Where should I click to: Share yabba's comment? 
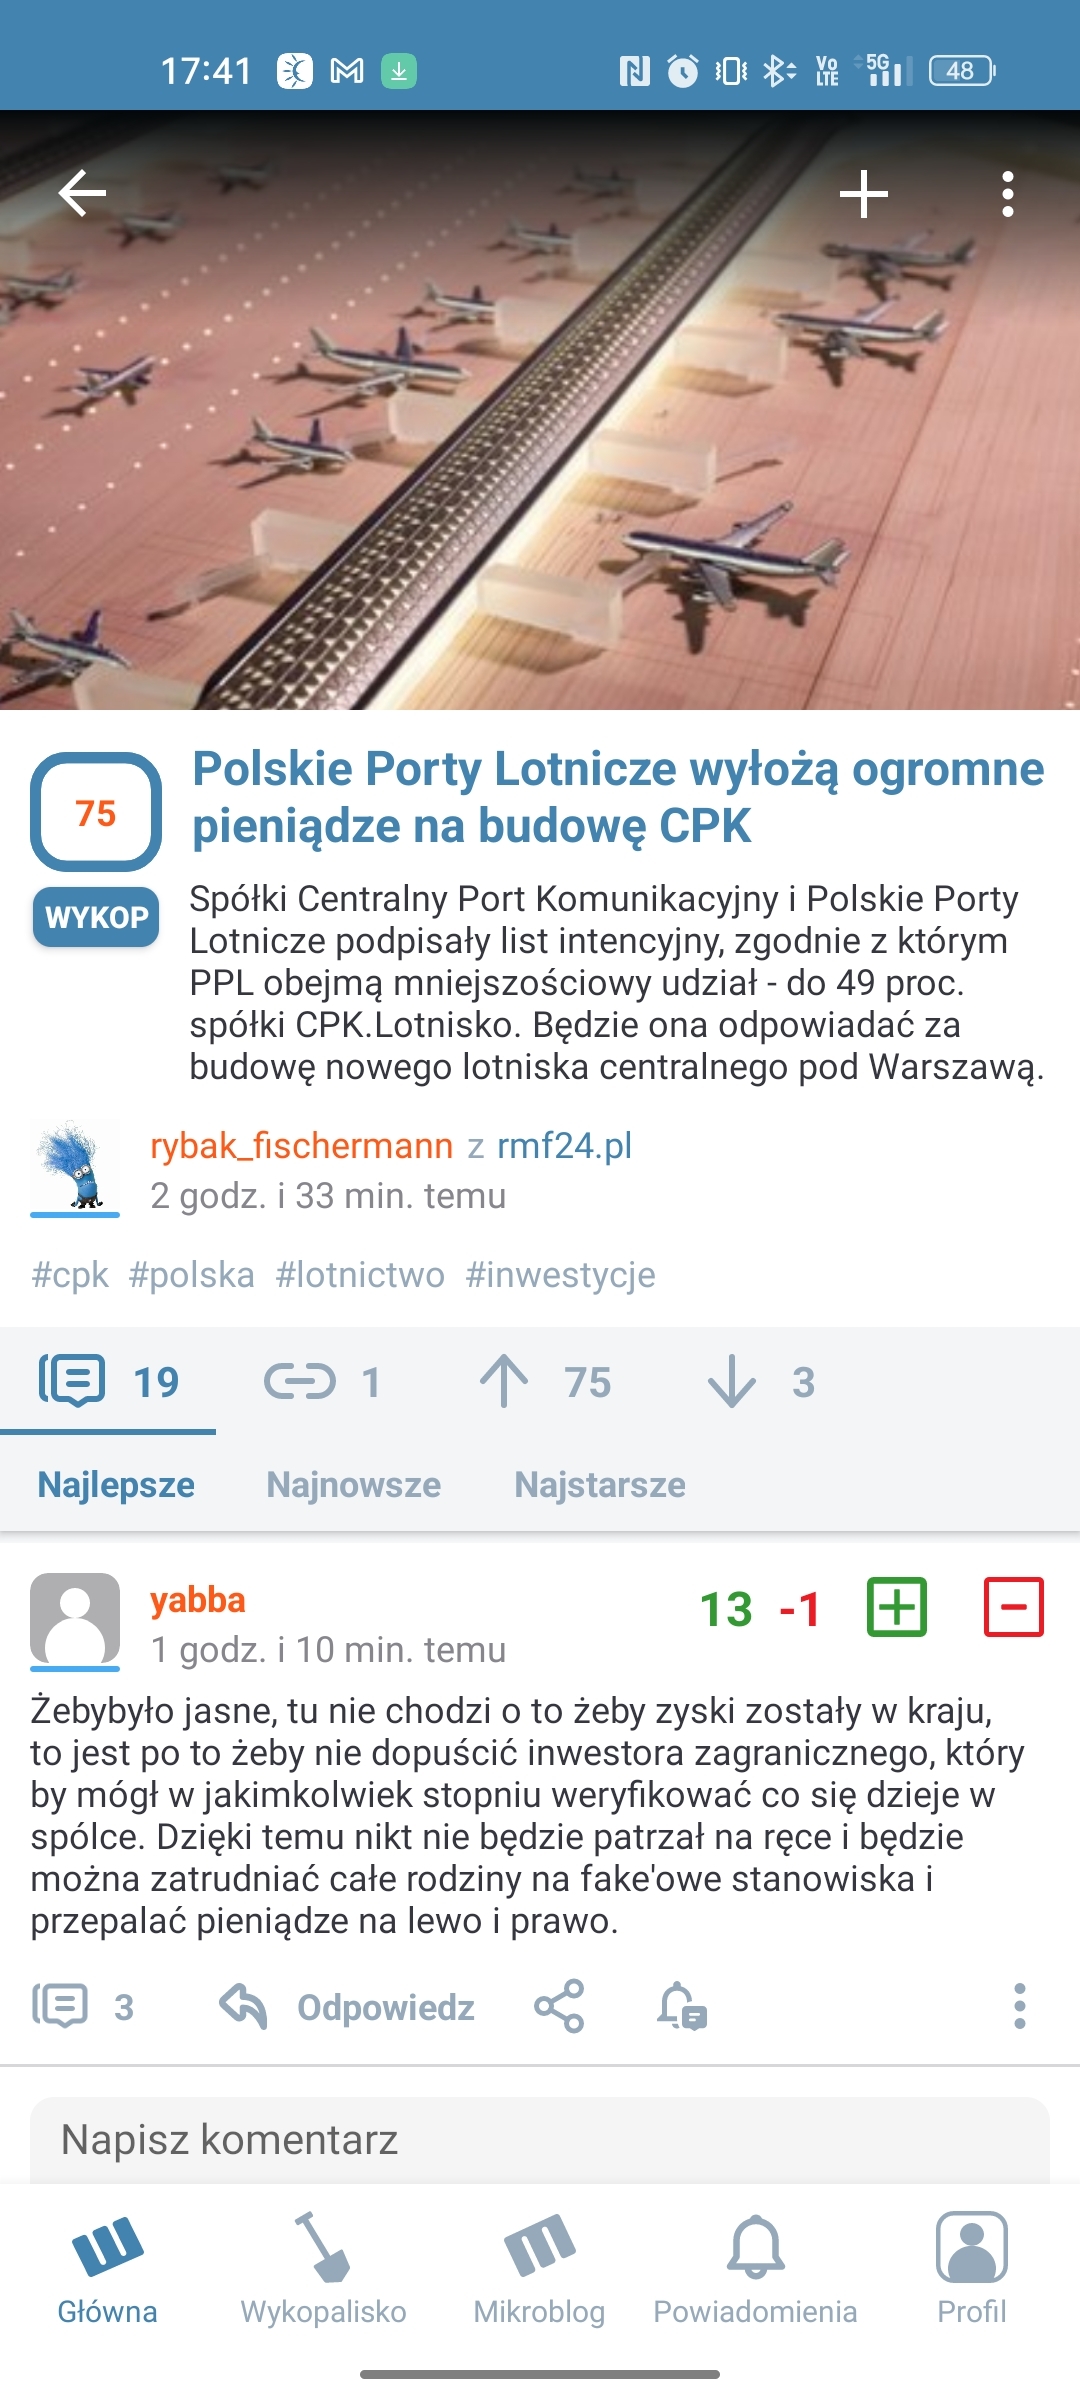pyautogui.click(x=559, y=2006)
